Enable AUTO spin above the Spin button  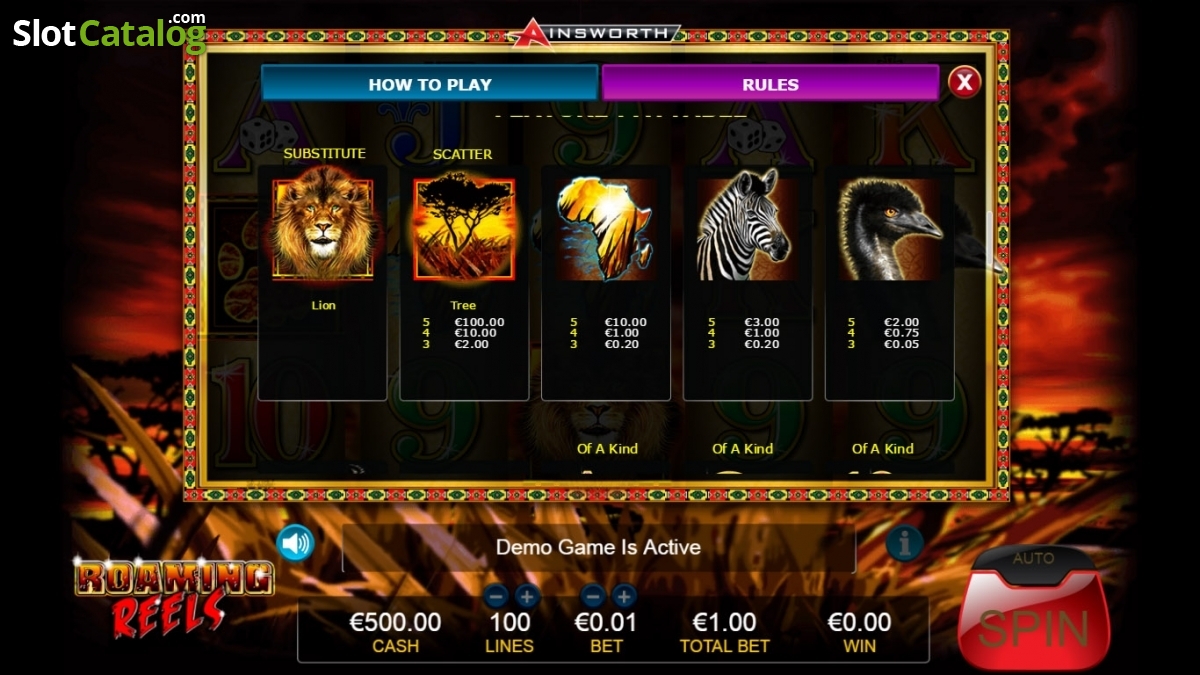[x=1034, y=558]
